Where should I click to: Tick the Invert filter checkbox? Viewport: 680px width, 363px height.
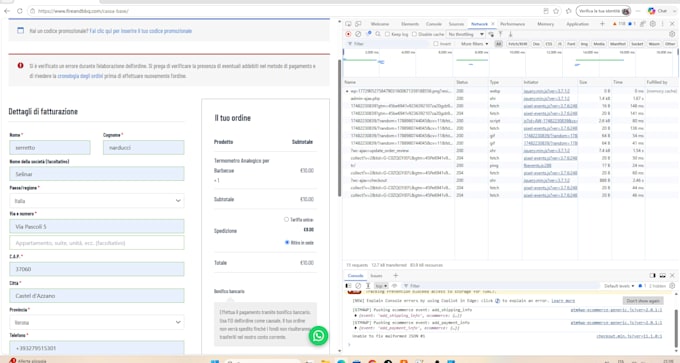[436, 44]
